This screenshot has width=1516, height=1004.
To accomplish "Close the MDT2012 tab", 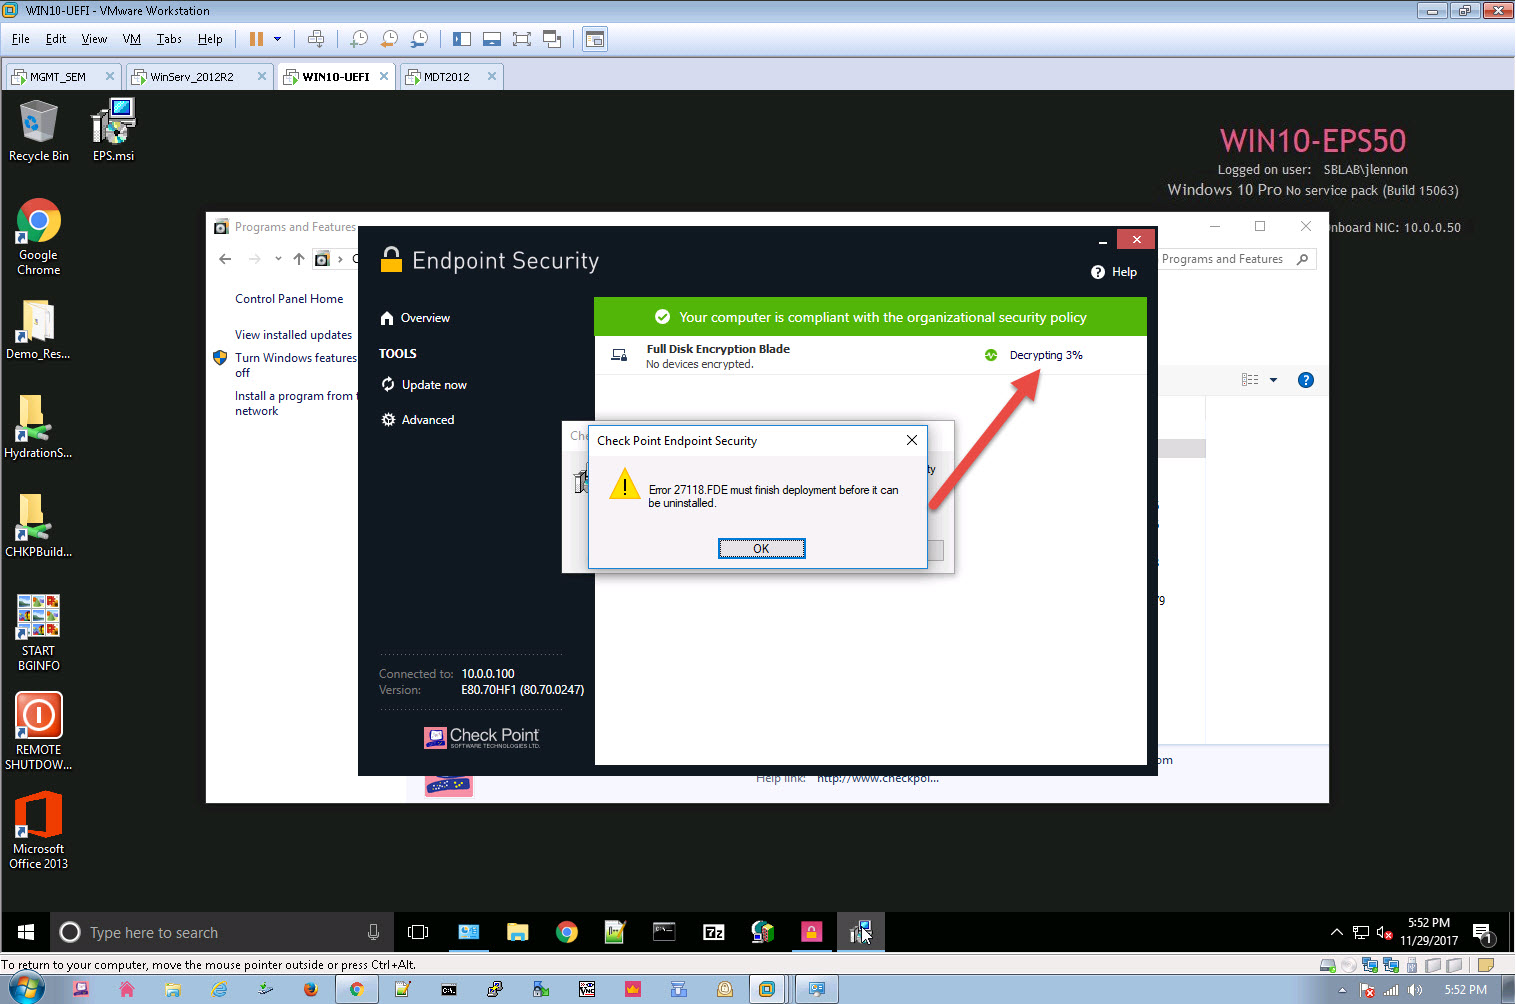I will tap(491, 76).
